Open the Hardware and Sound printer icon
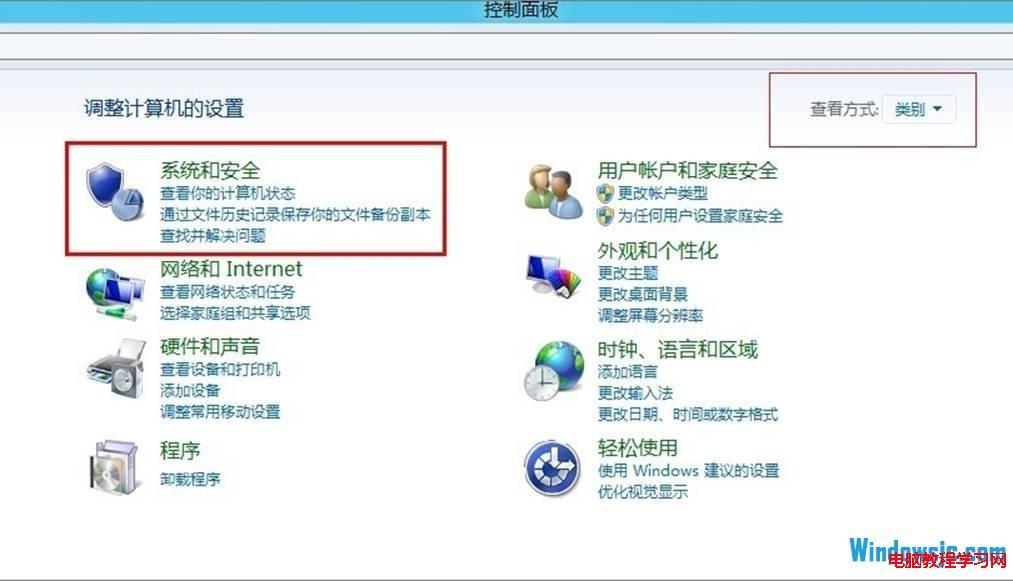Image resolution: width=1013 pixels, height=581 pixels. (x=116, y=368)
